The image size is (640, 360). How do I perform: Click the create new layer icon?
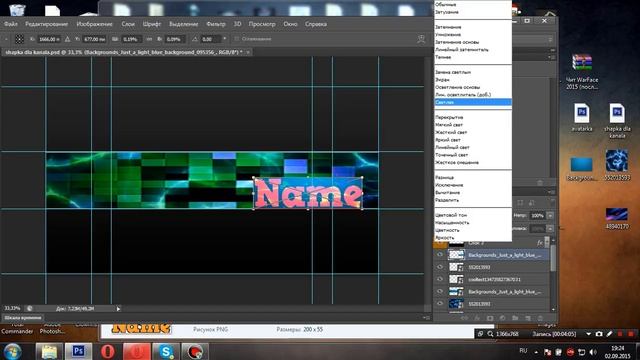coord(528,318)
